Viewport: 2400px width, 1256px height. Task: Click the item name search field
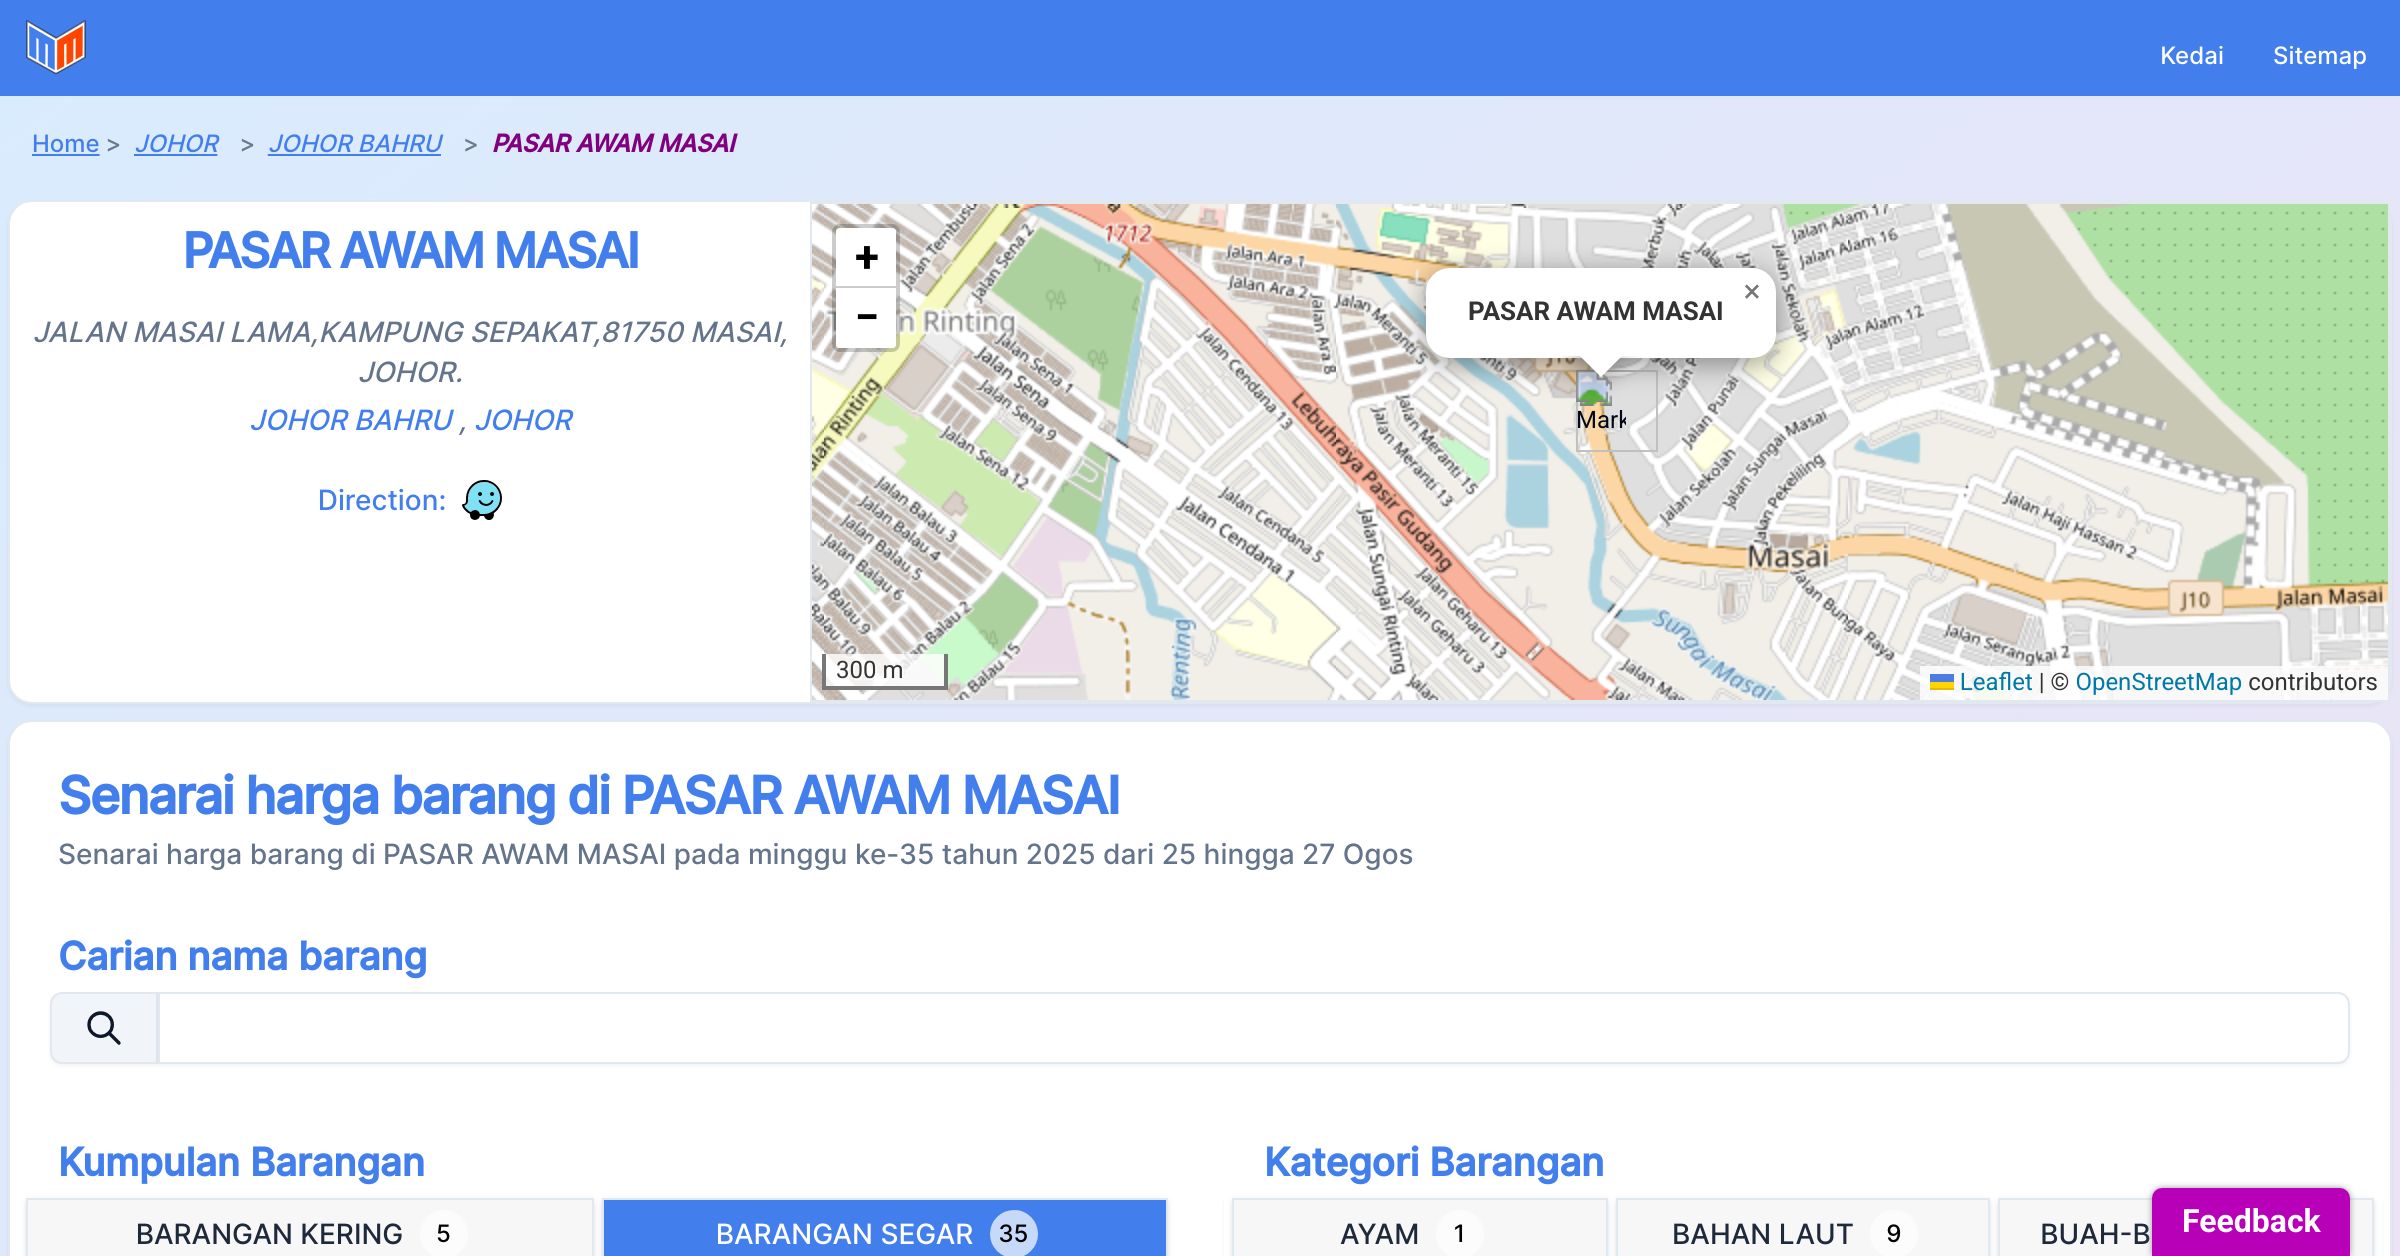point(1252,1028)
